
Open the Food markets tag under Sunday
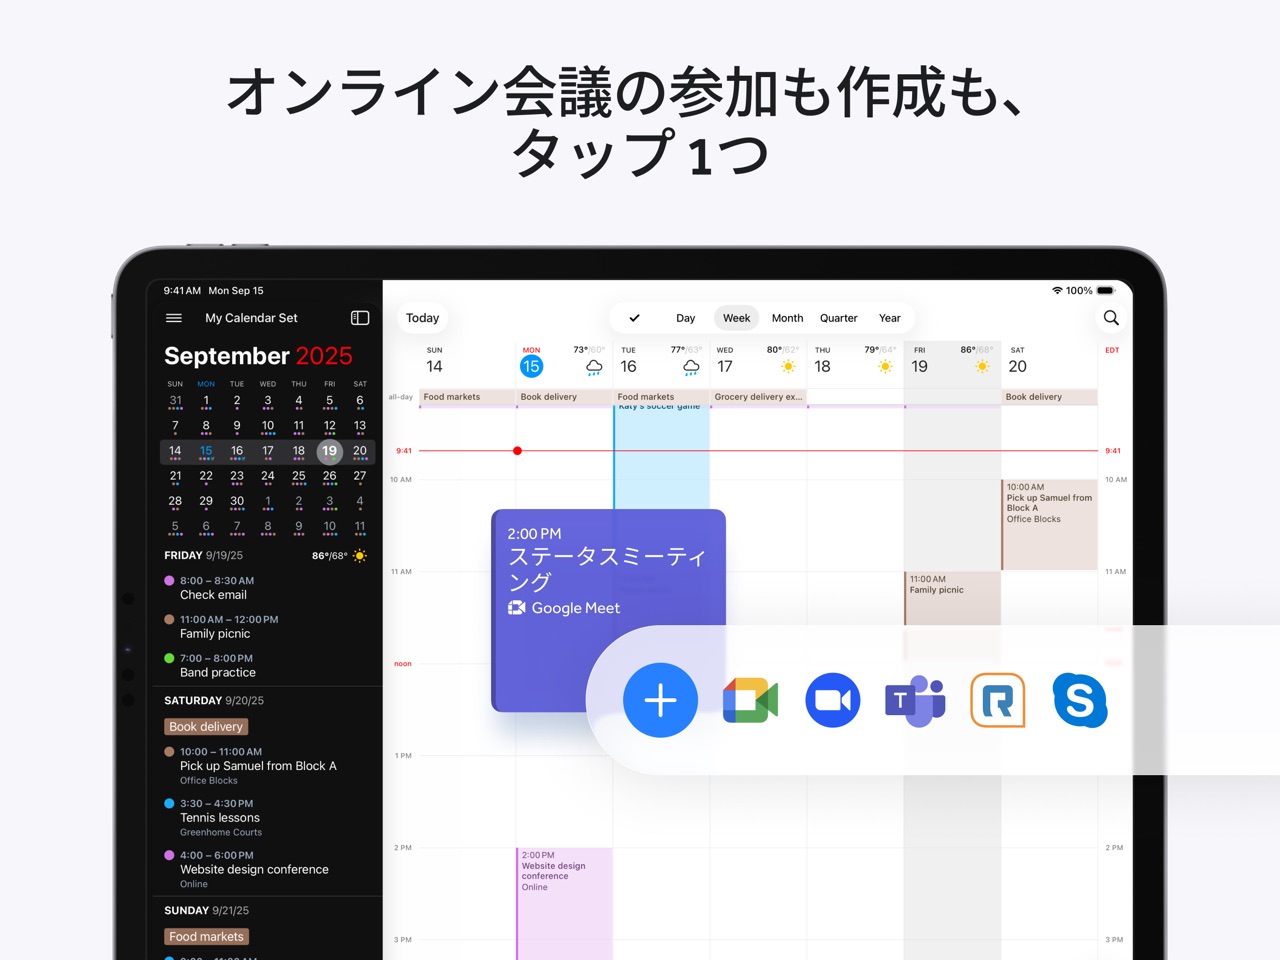click(x=206, y=937)
